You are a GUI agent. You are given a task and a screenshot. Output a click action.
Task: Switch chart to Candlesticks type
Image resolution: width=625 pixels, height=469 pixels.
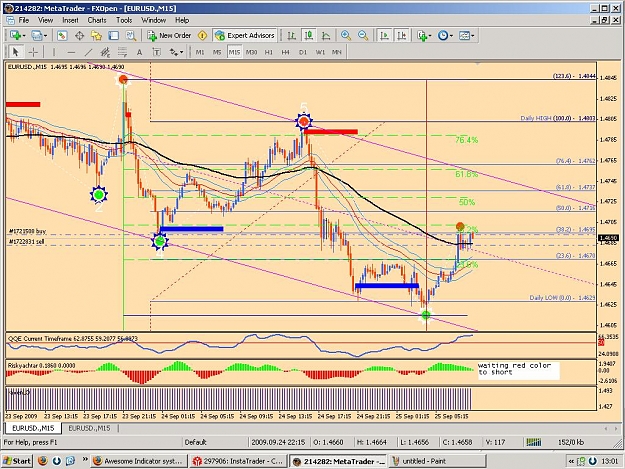(x=309, y=35)
